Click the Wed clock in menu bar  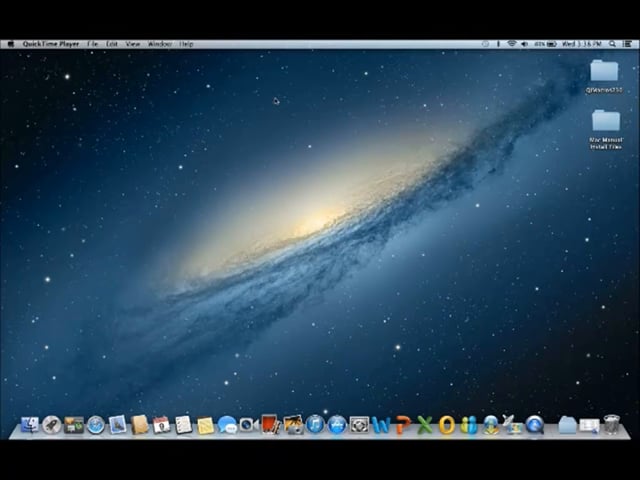click(582, 44)
